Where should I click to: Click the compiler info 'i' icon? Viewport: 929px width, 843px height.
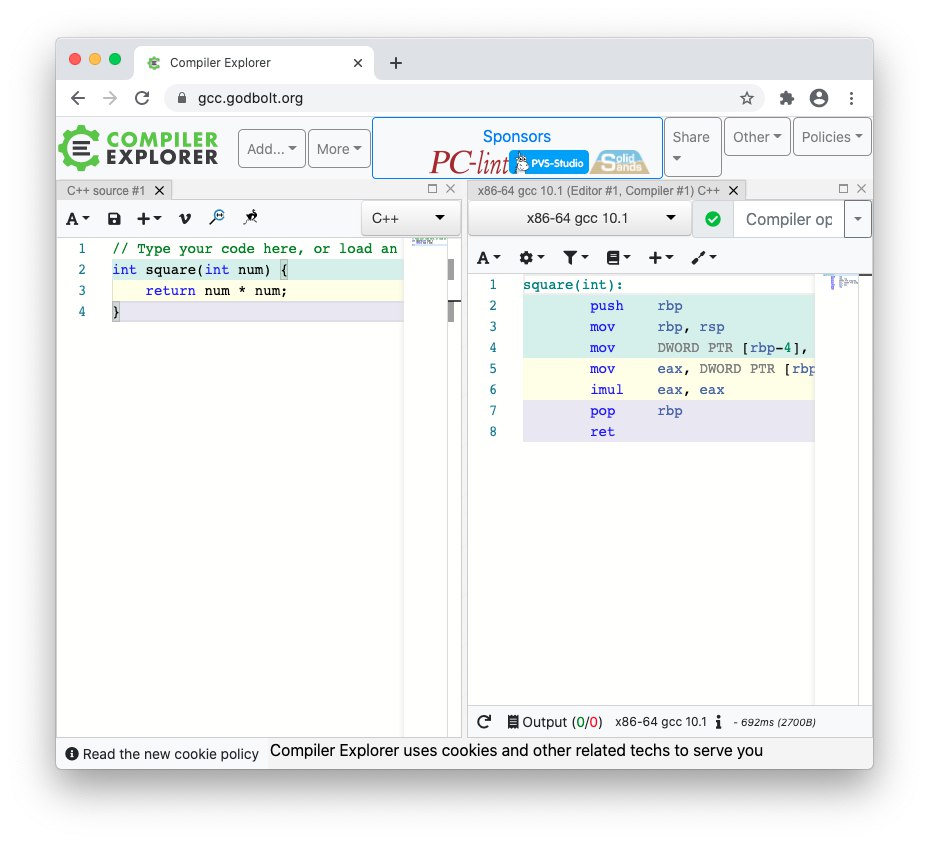pyautogui.click(x=718, y=722)
